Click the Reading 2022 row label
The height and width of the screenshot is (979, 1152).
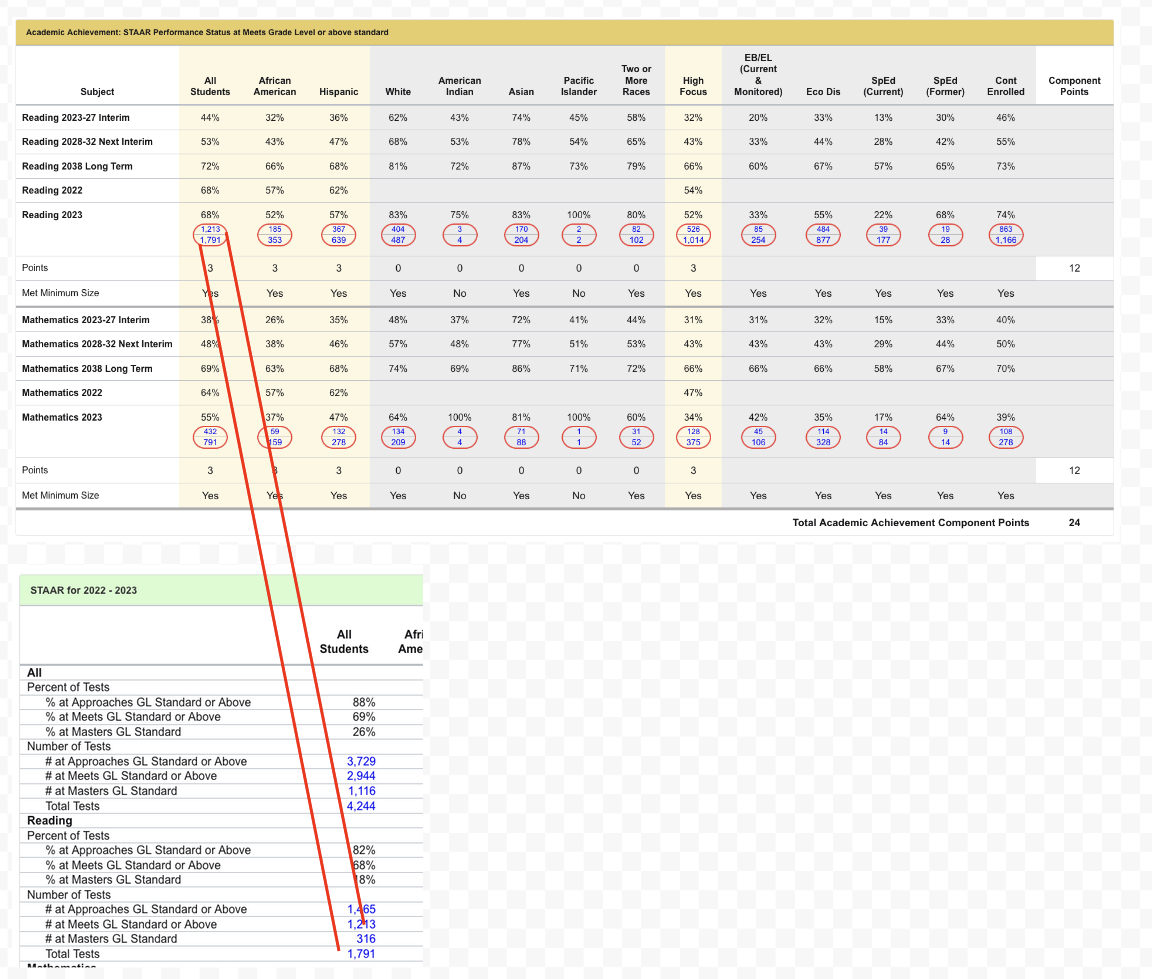tap(52, 190)
